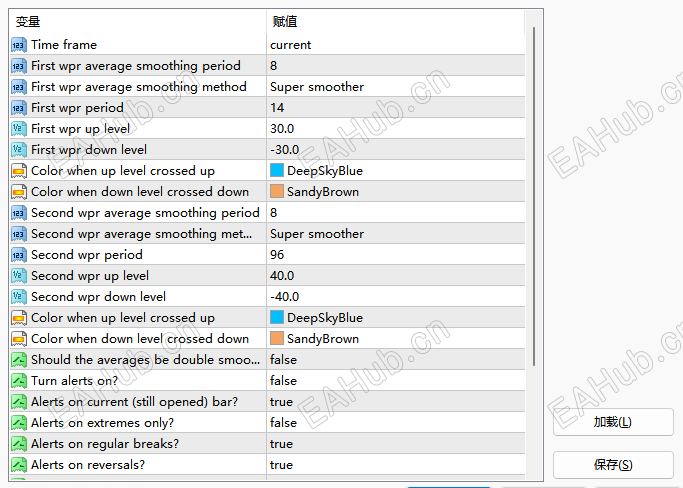The width and height of the screenshot is (683, 488).
Task: Click the double-type icon for First wpr up level
Action: pos(19,129)
